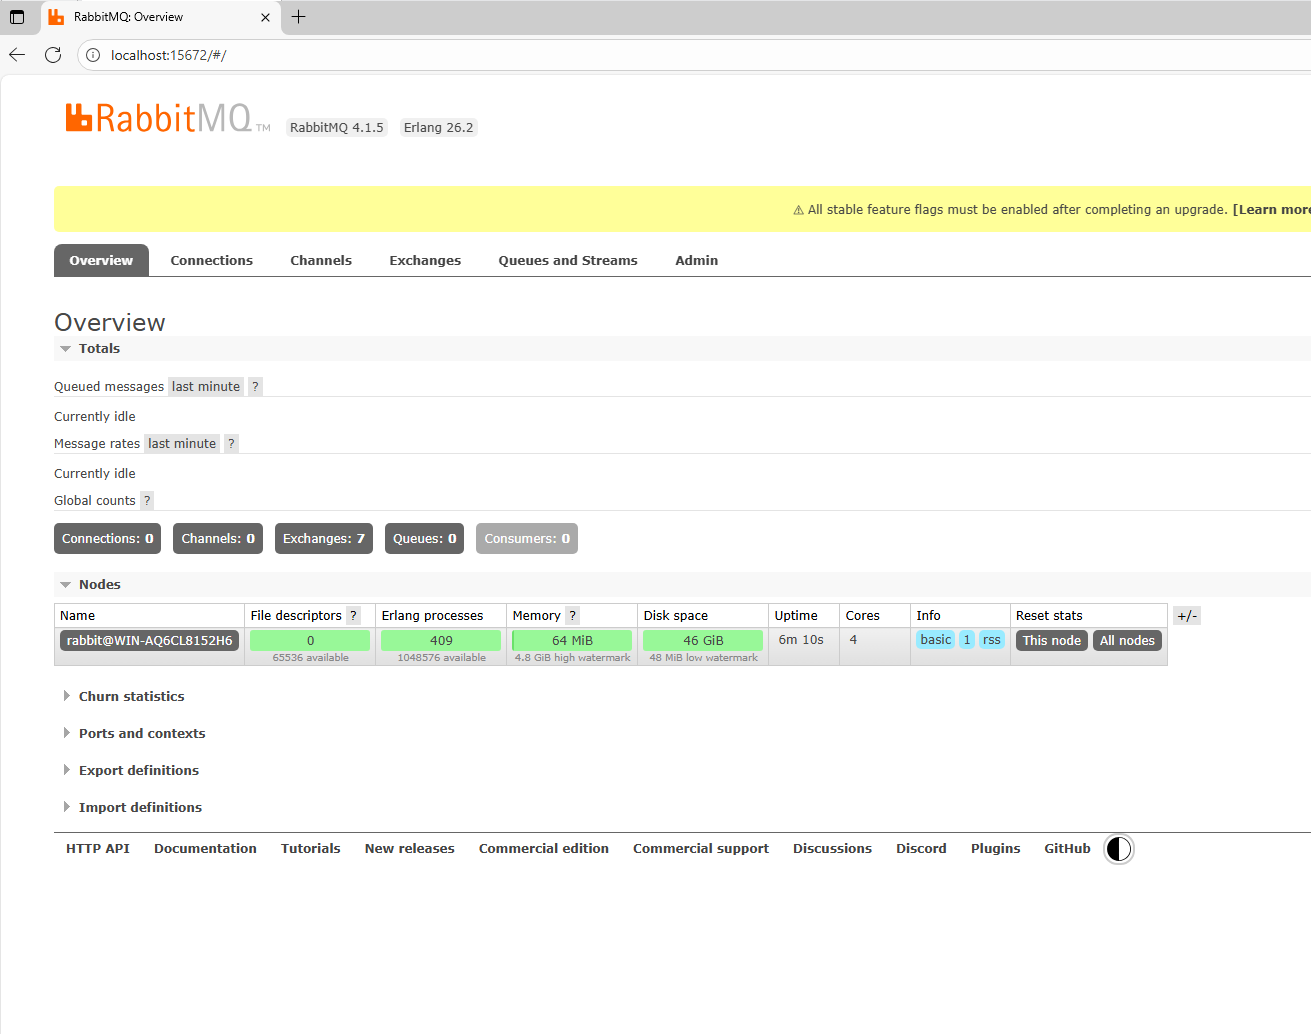This screenshot has width=1311, height=1034.
Task: Open the Tutorials link
Action: [311, 849]
